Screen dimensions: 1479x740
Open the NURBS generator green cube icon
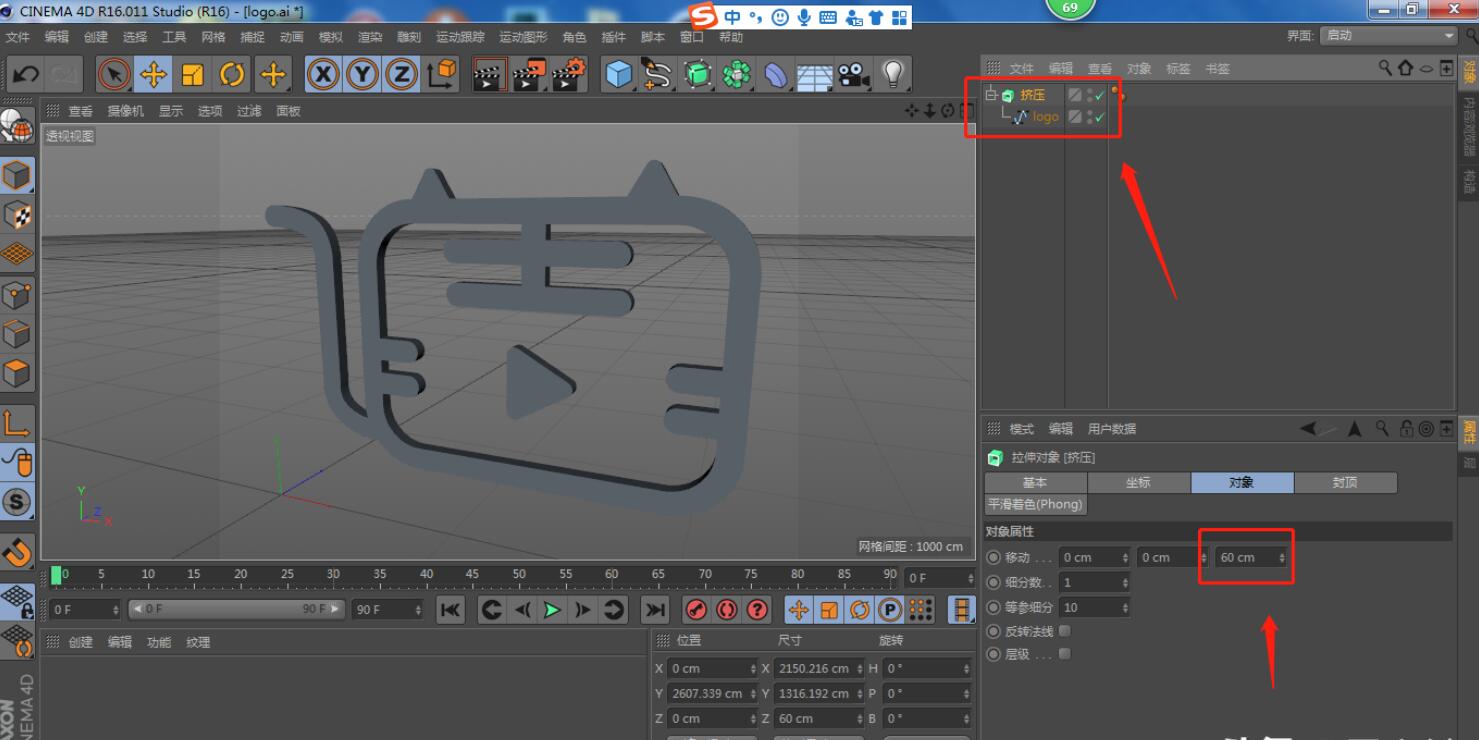pyautogui.click(x=697, y=74)
